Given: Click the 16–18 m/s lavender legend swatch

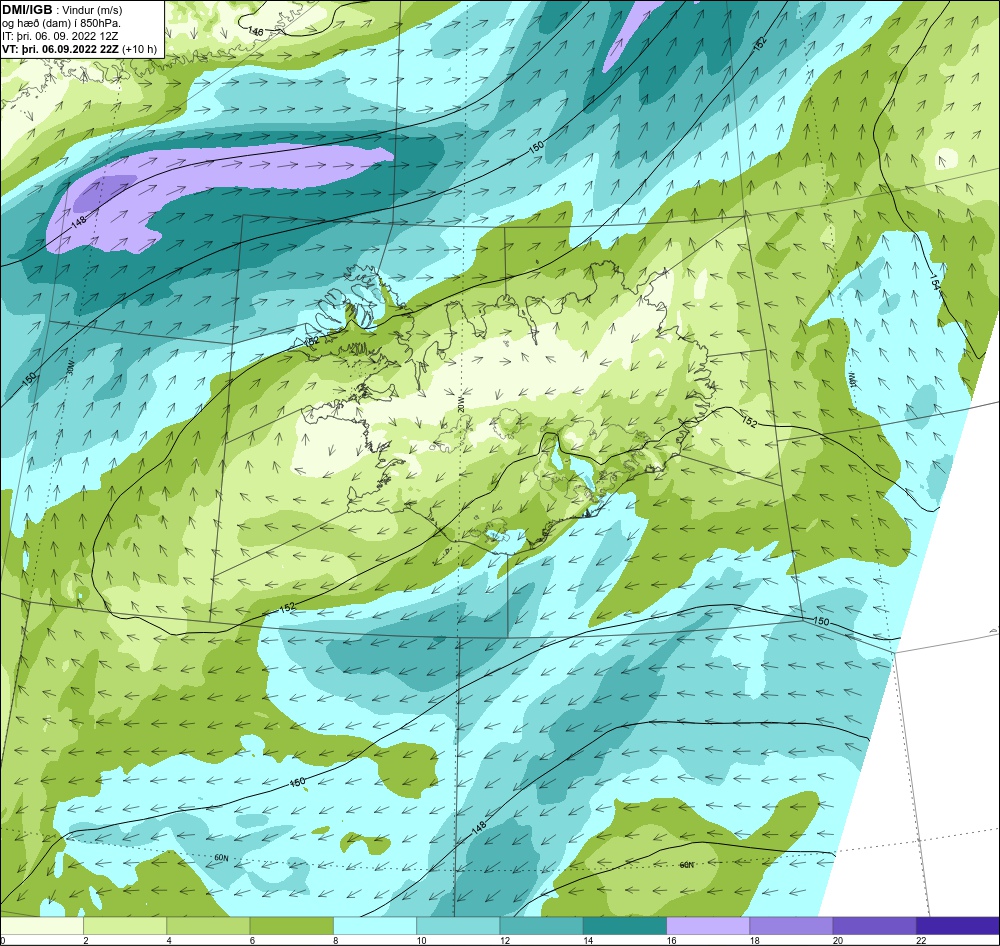Looking at the screenshot, I should (x=708, y=925).
